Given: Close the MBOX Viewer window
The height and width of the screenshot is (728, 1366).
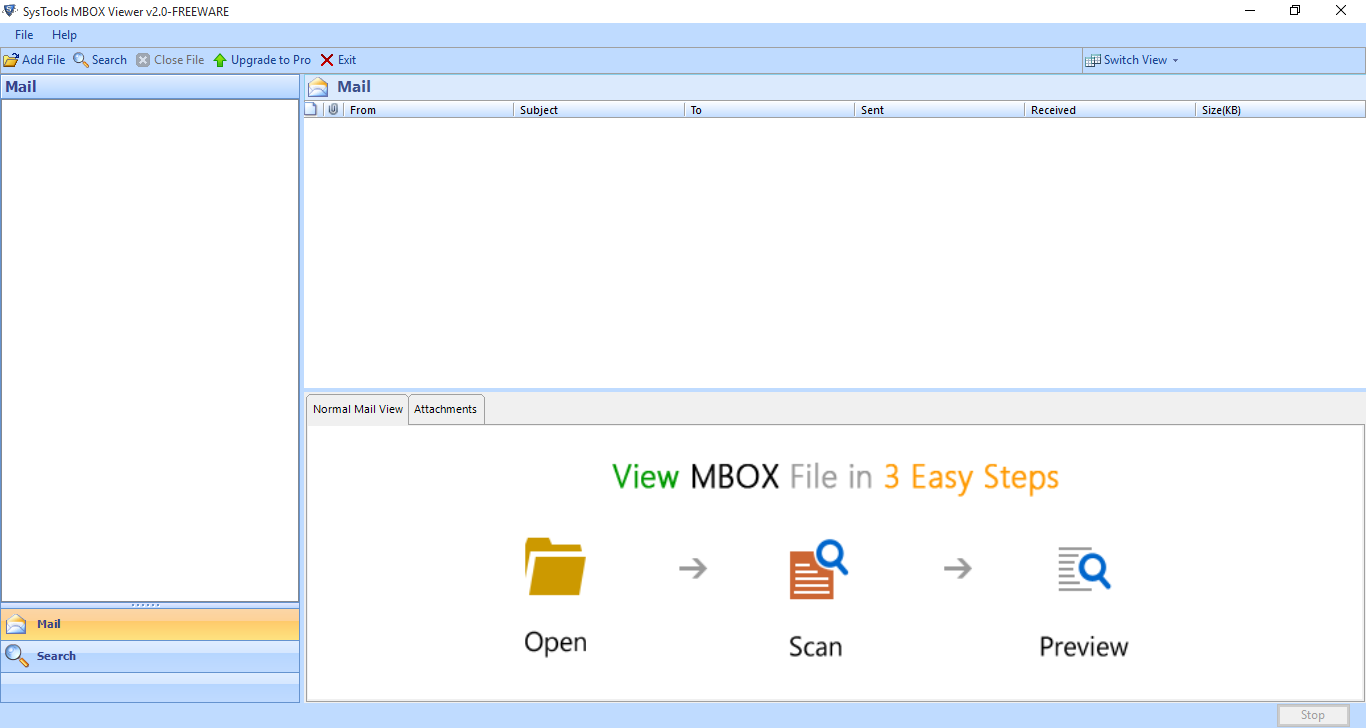Looking at the screenshot, I should [x=1341, y=11].
